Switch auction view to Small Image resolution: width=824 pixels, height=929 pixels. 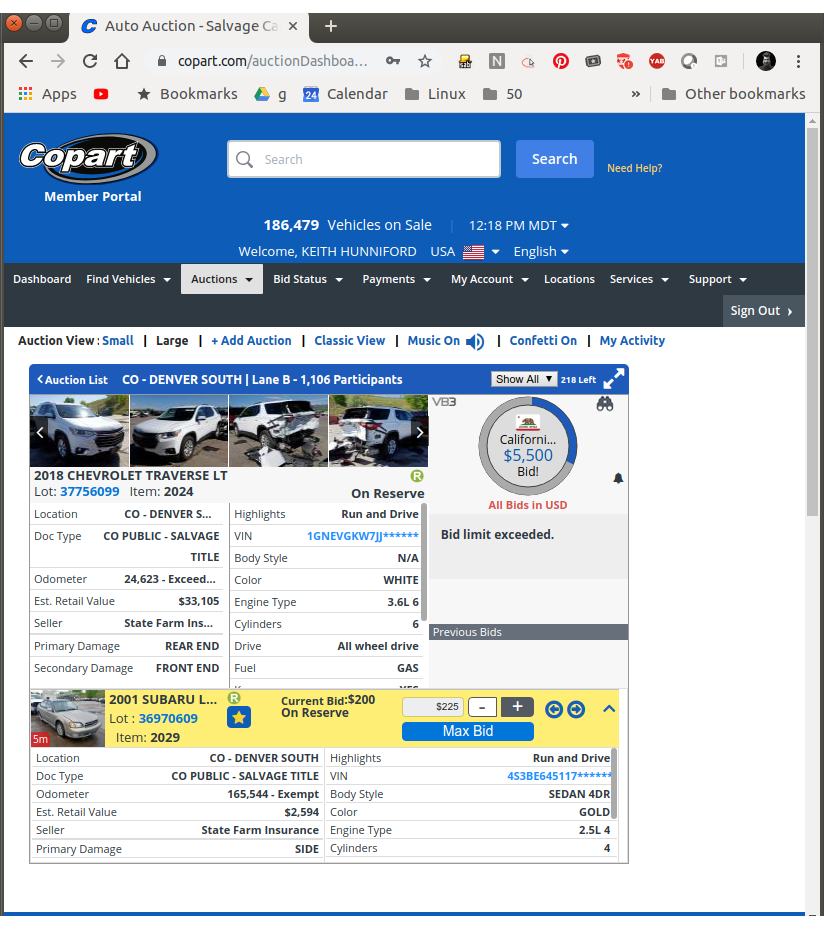[118, 341]
